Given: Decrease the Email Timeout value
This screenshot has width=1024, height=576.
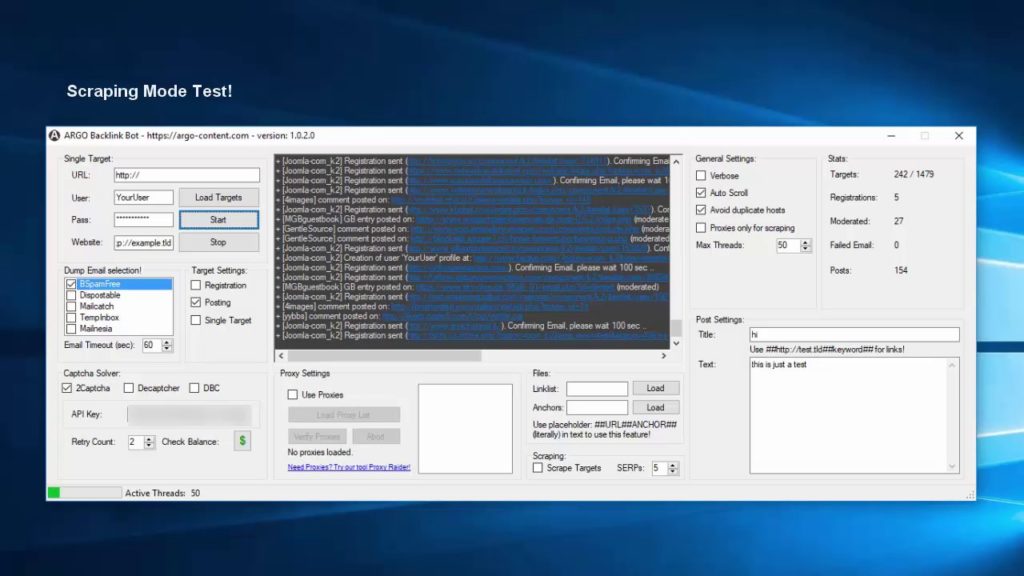Looking at the screenshot, I should (167, 349).
